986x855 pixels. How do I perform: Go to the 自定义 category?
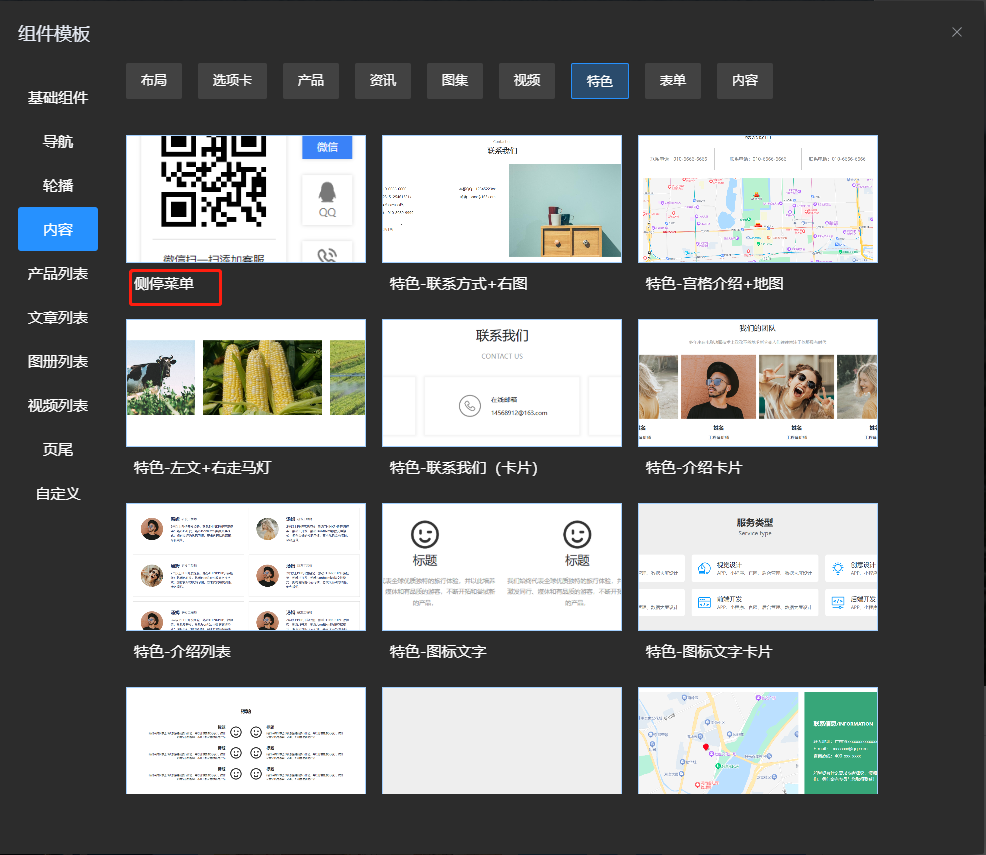coord(58,494)
